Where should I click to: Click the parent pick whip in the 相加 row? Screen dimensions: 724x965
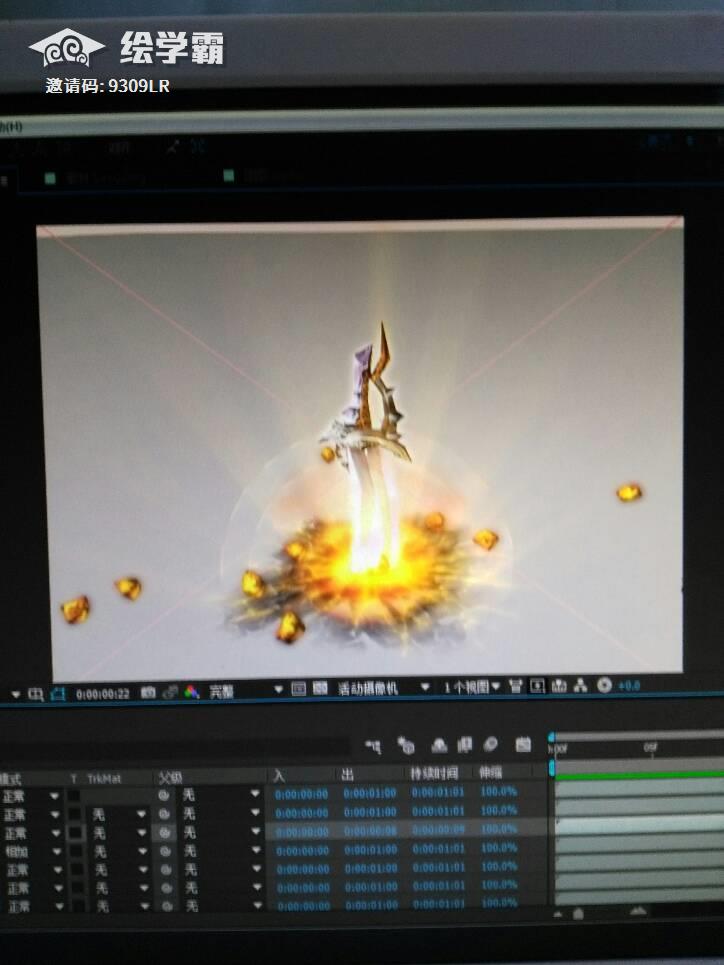pos(165,851)
